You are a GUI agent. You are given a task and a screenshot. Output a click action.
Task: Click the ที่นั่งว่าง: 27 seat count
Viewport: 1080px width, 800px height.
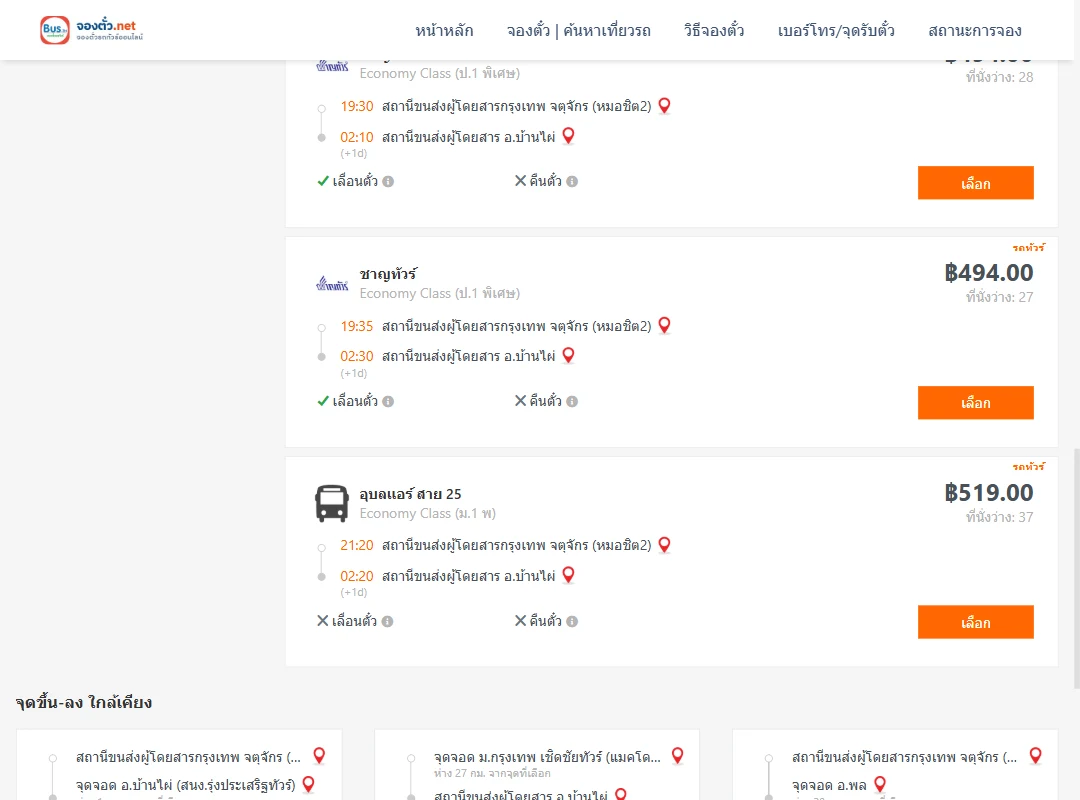999,297
